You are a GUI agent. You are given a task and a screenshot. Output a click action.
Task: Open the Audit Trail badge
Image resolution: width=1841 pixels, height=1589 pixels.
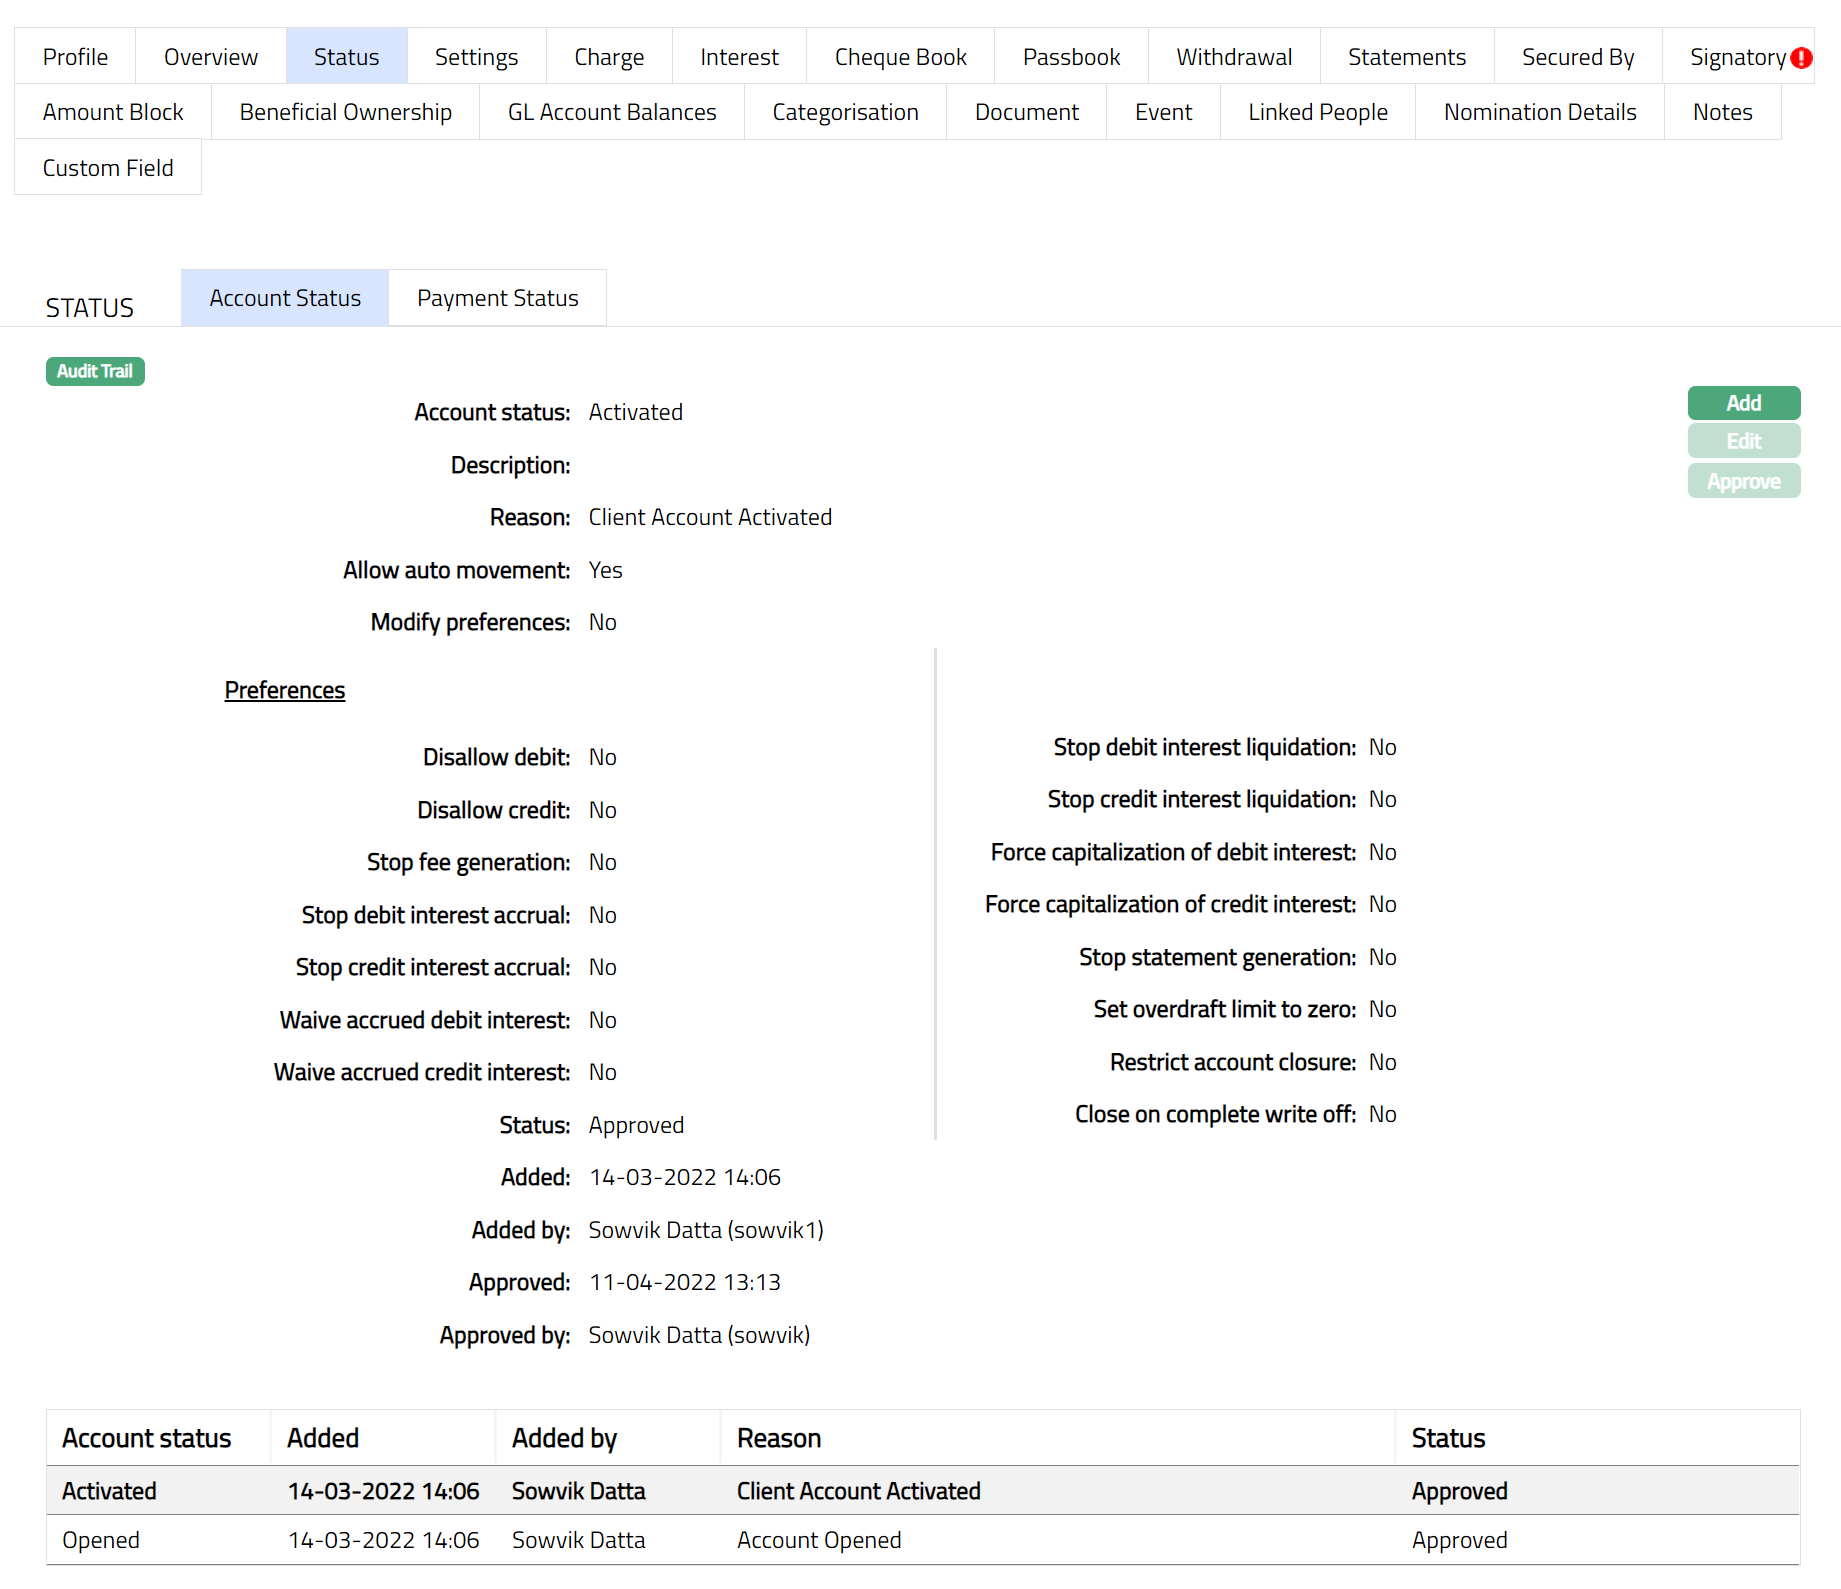pos(95,371)
